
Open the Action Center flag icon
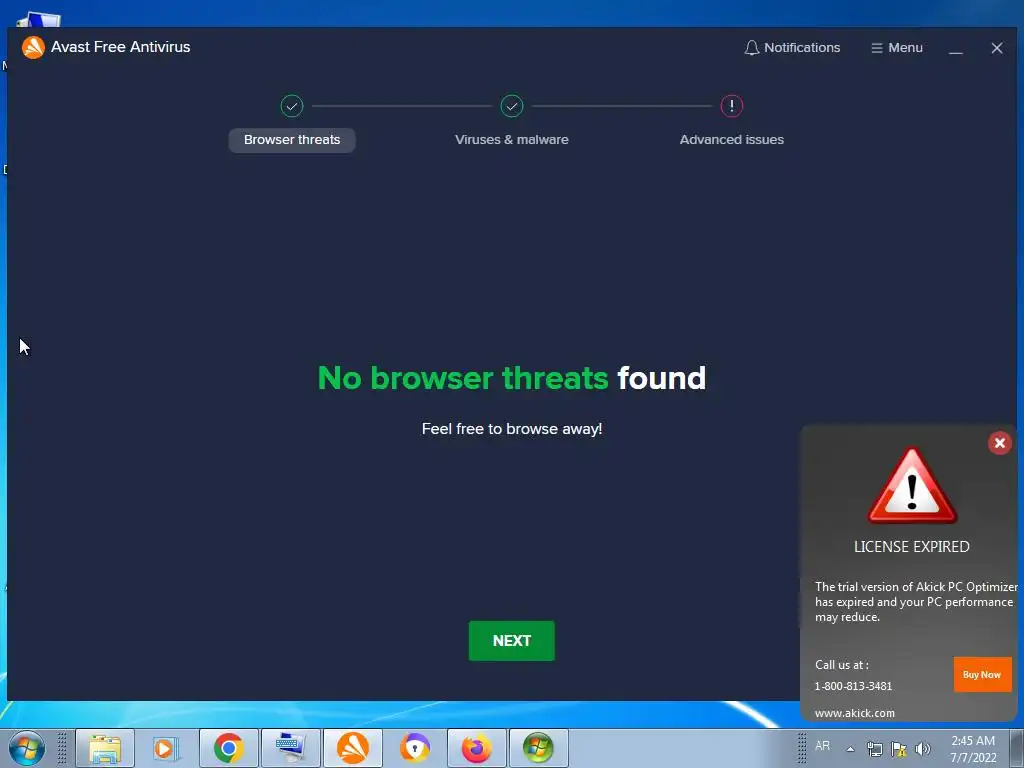pyautogui.click(x=899, y=749)
